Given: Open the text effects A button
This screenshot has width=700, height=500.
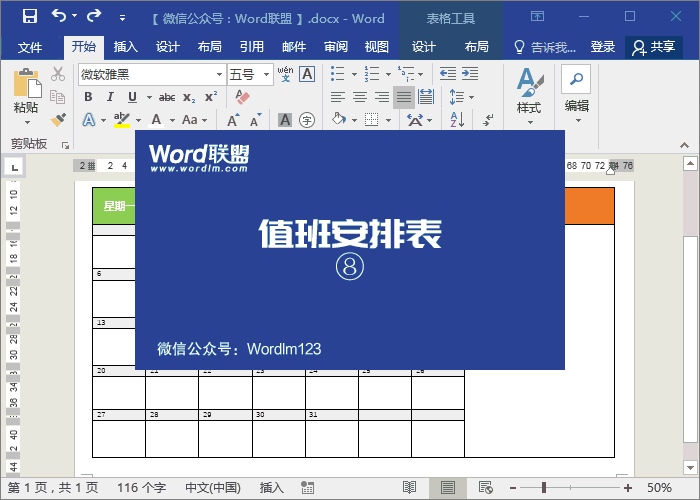Looking at the screenshot, I should tap(89, 120).
